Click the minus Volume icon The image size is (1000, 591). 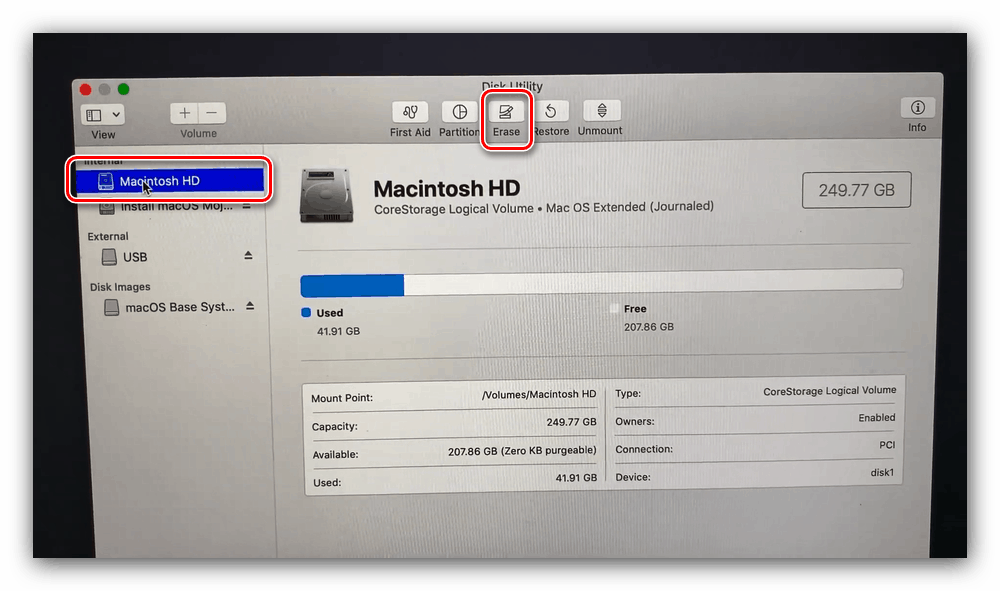coord(211,112)
